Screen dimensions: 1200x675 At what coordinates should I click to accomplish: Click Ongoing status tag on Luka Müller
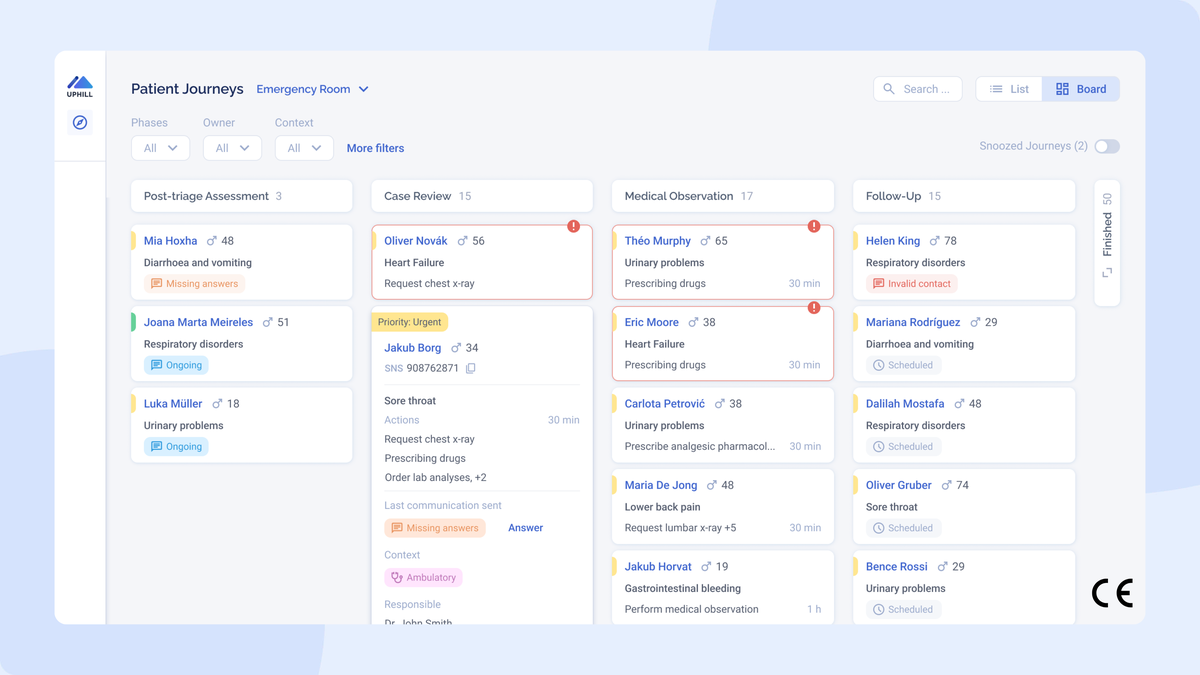(176, 447)
